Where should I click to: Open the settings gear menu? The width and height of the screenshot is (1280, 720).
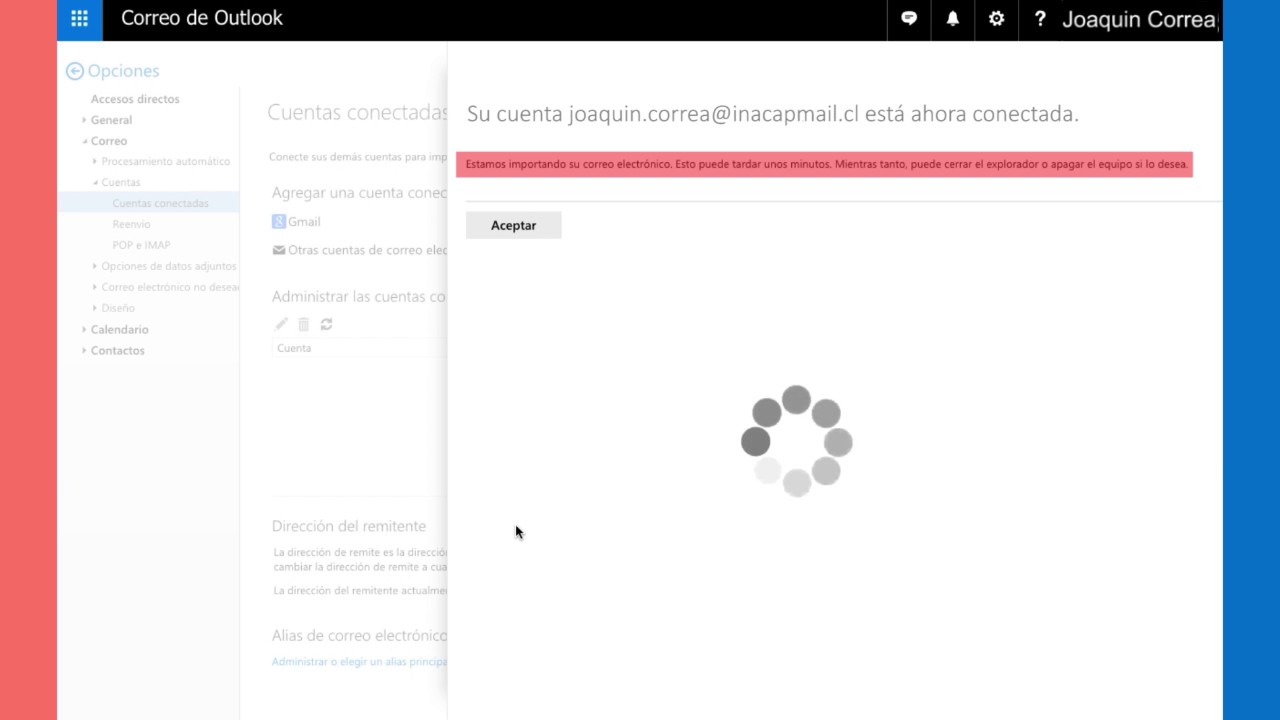(996, 18)
